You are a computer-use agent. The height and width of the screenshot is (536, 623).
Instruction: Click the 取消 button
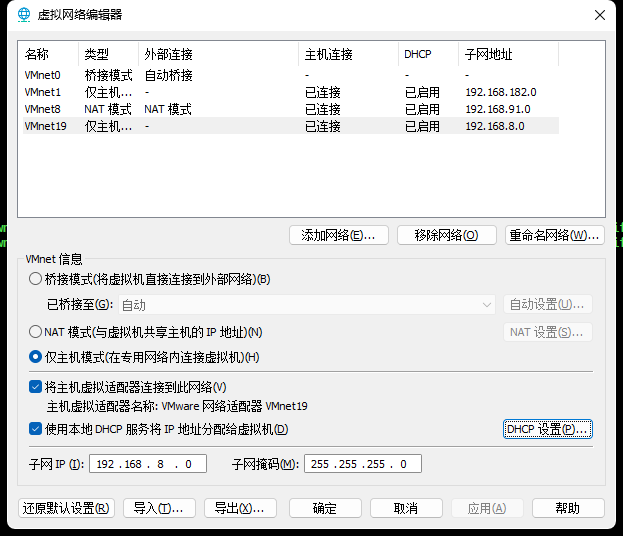[x=406, y=508]
